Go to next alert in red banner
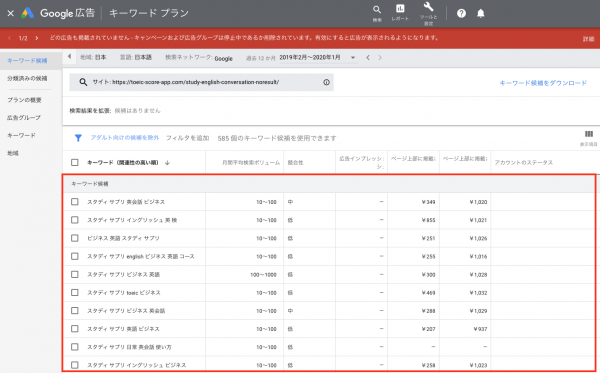The height and width of the screenshot is (373, 600). [37, 38]
